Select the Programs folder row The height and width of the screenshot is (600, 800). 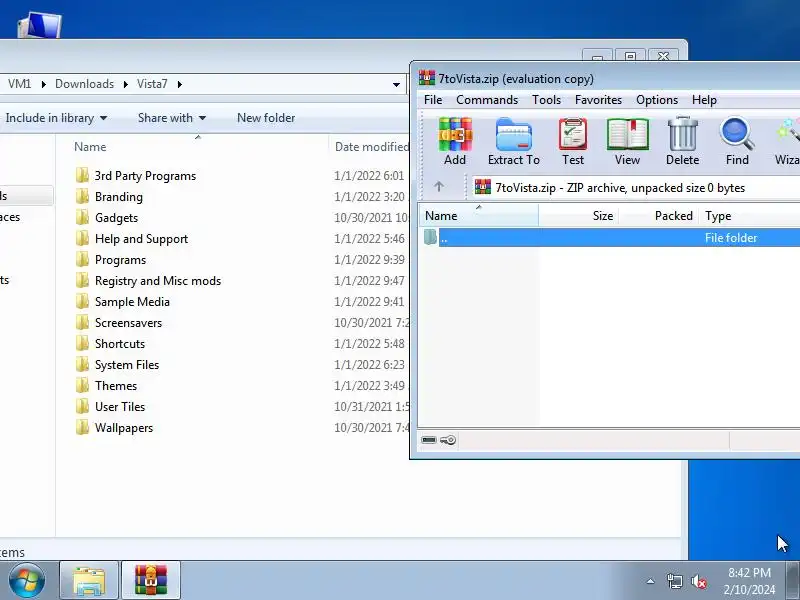point(120,260)
